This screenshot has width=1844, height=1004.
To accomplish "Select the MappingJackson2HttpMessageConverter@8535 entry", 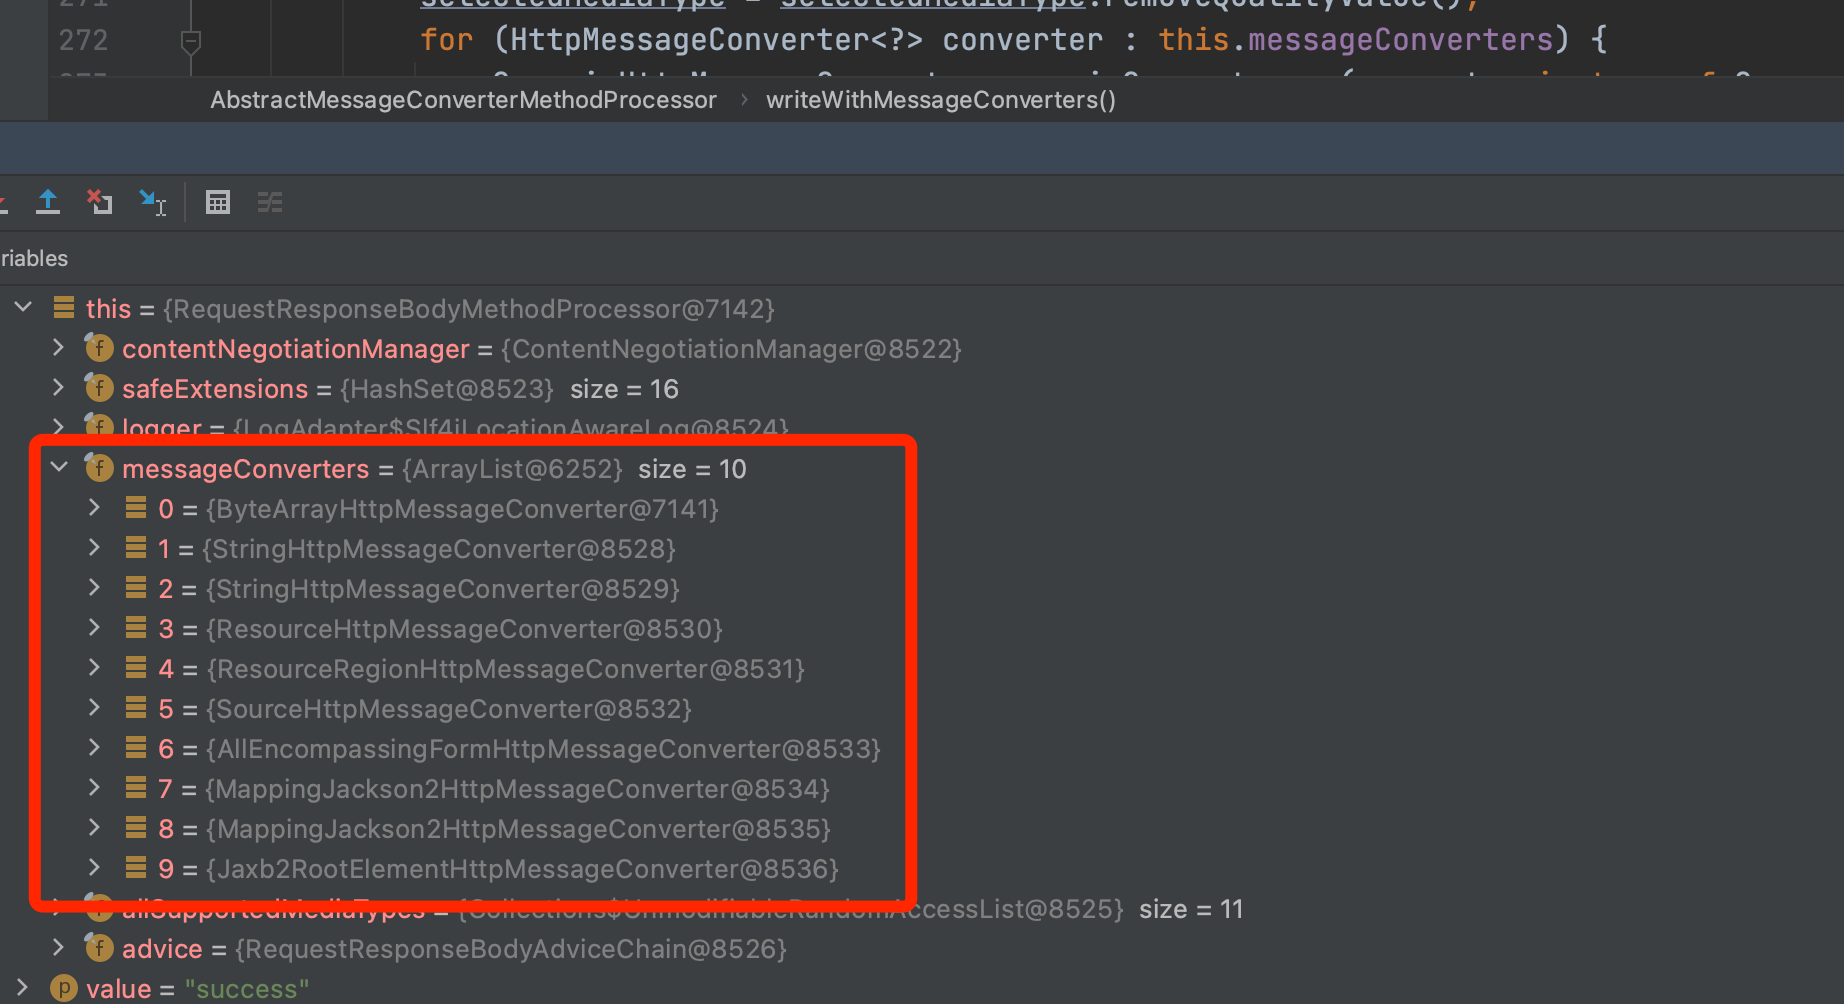I will click(x=922, y=829).
